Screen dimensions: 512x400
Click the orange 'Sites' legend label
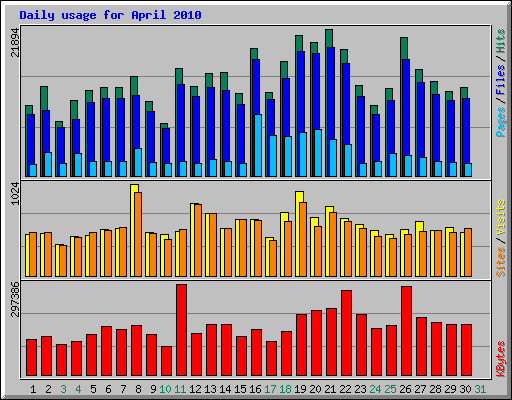pyautogui.click(x=500, y=262)
